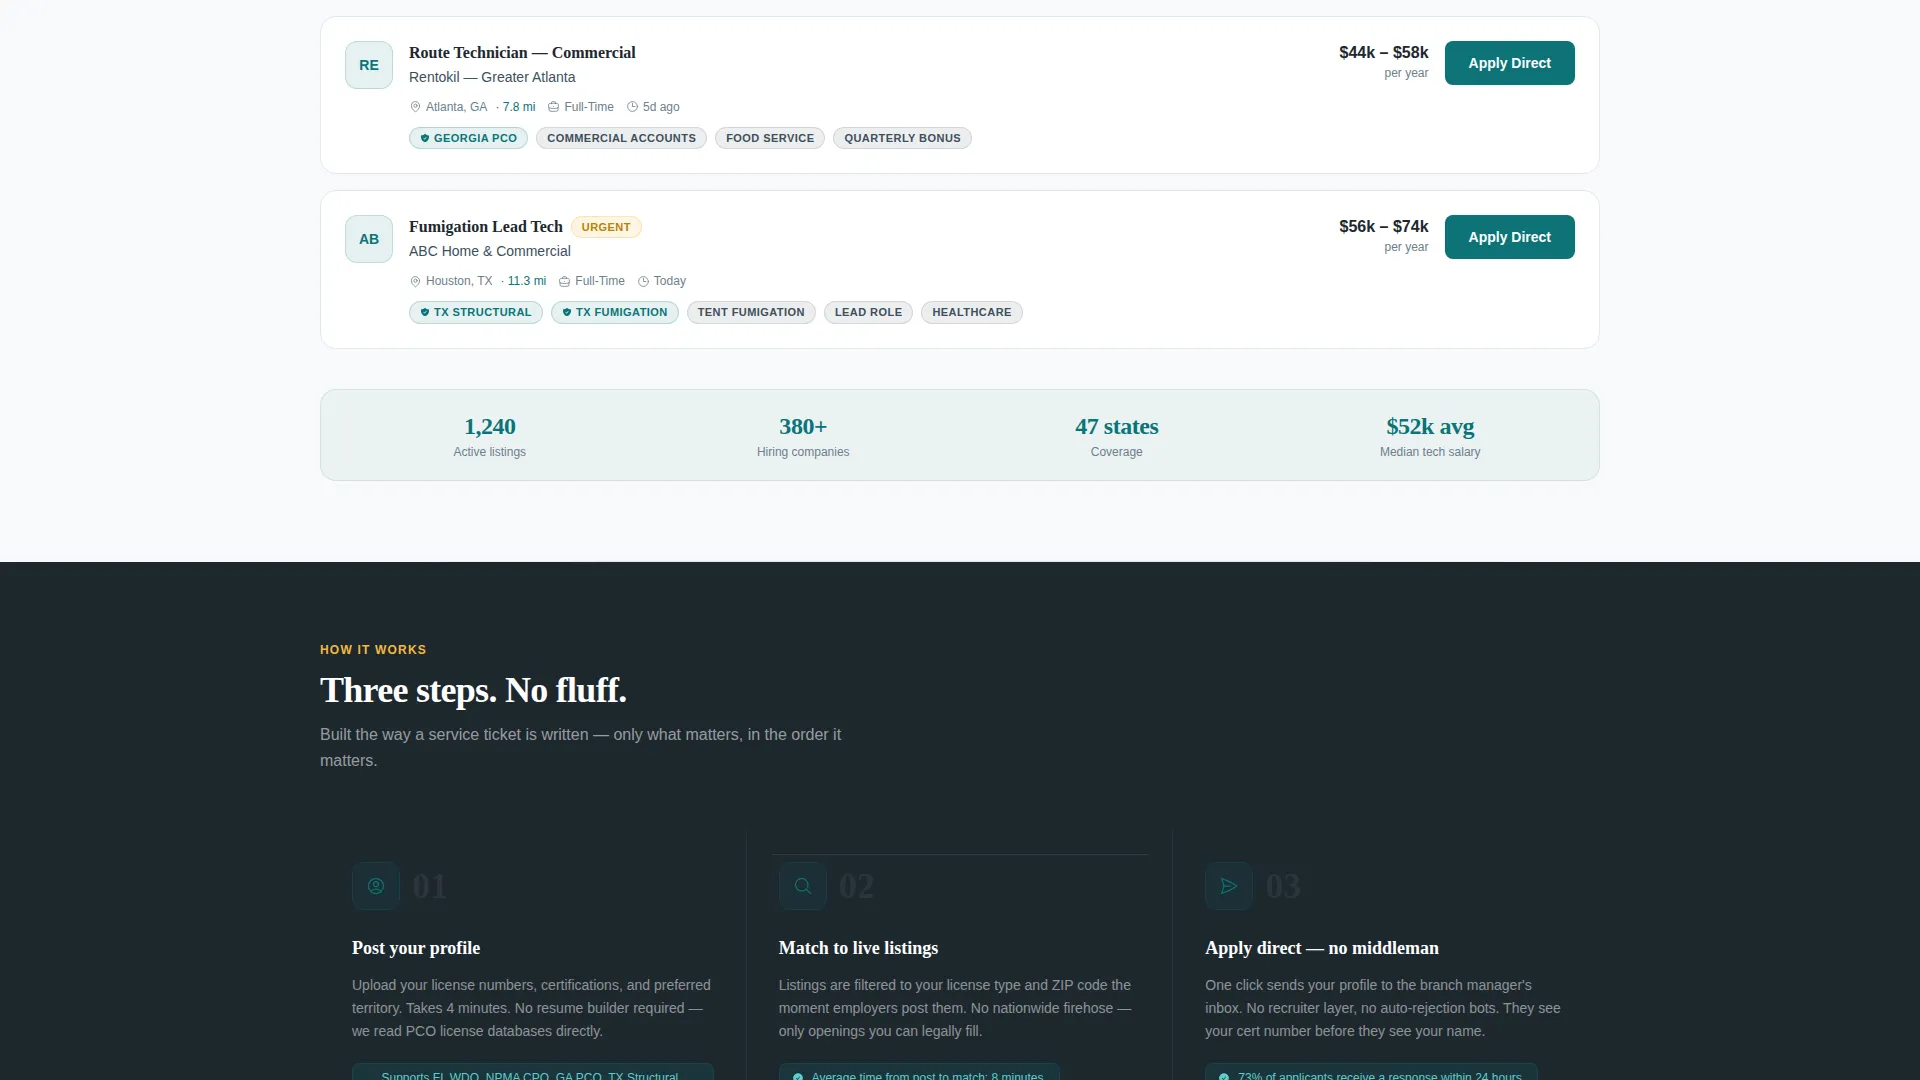Apply Direct to the Fumigation Lead Tech job
Viewport: 1920px width, 1080px height.
click(1509, 237)
